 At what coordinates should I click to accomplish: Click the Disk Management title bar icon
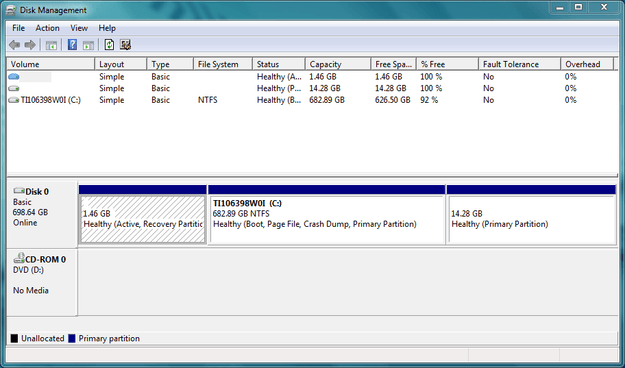coord(11,10)
